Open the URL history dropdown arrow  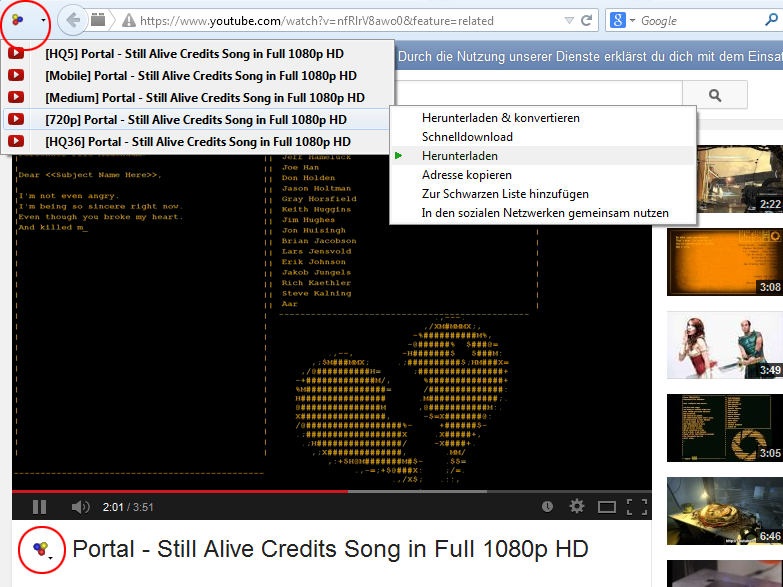point(569,20)
